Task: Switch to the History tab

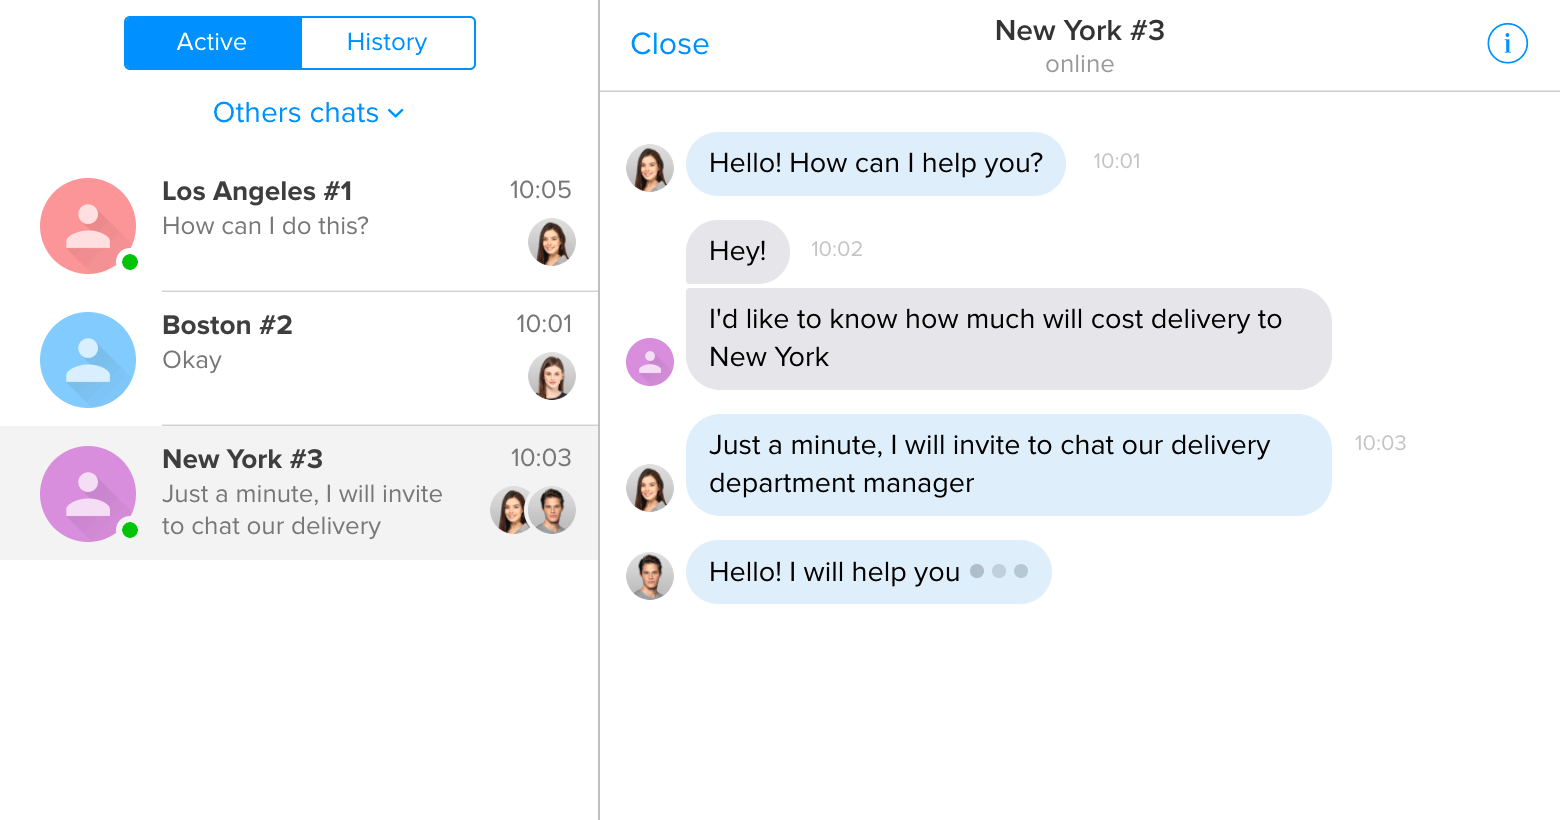Action: (x=387, y=42)
